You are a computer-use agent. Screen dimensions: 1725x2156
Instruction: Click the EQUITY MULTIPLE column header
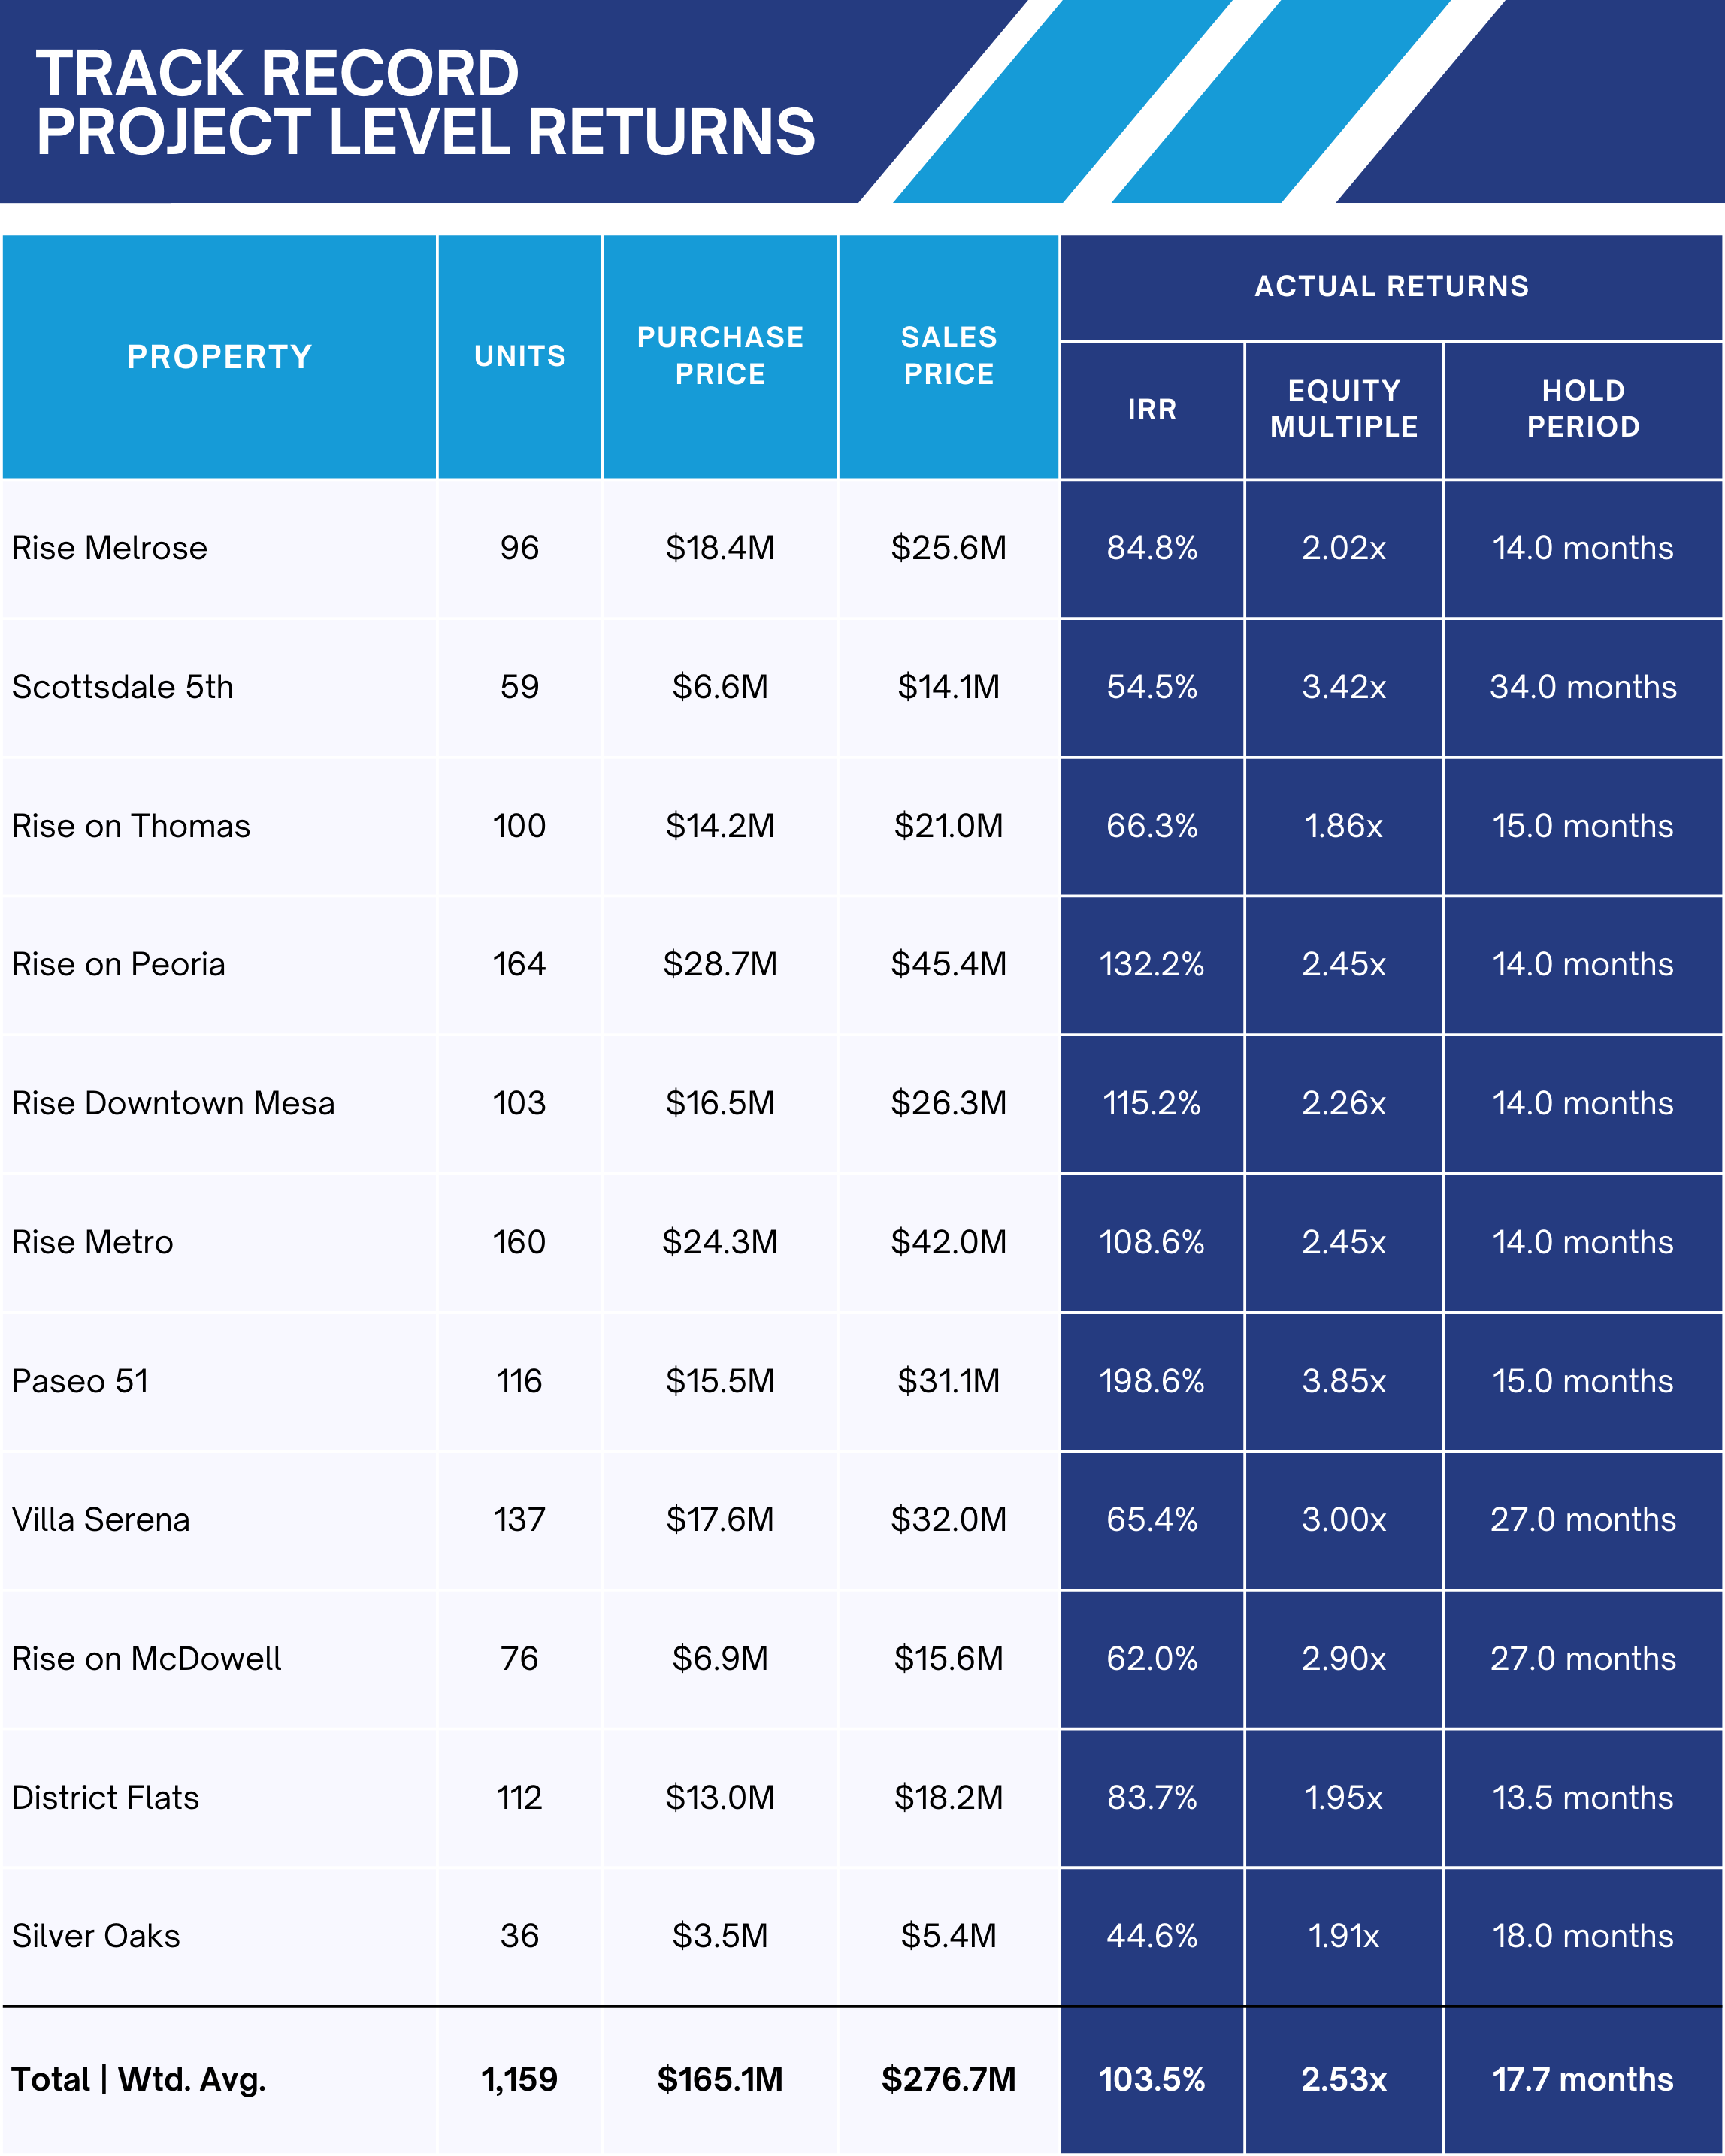coord(1344,409)
